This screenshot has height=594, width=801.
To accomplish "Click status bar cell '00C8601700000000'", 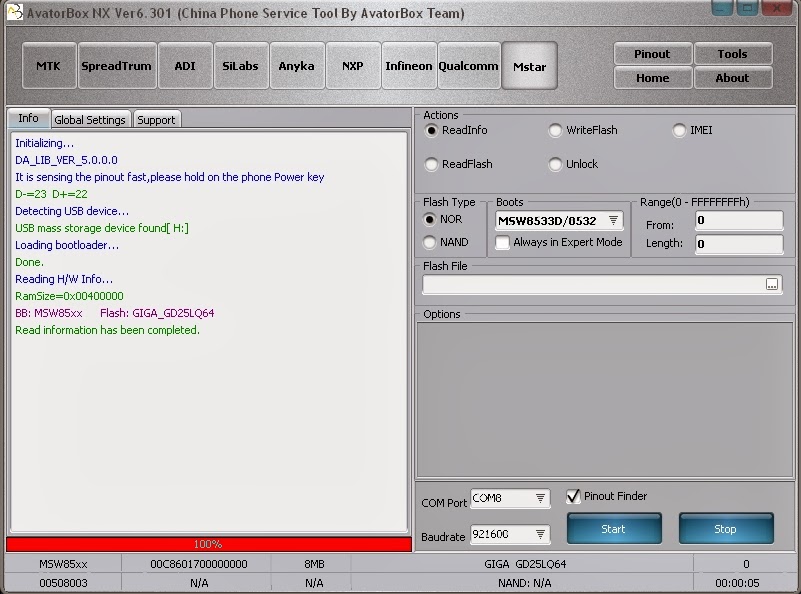I will pyautogui.click(x=198, y=564).
